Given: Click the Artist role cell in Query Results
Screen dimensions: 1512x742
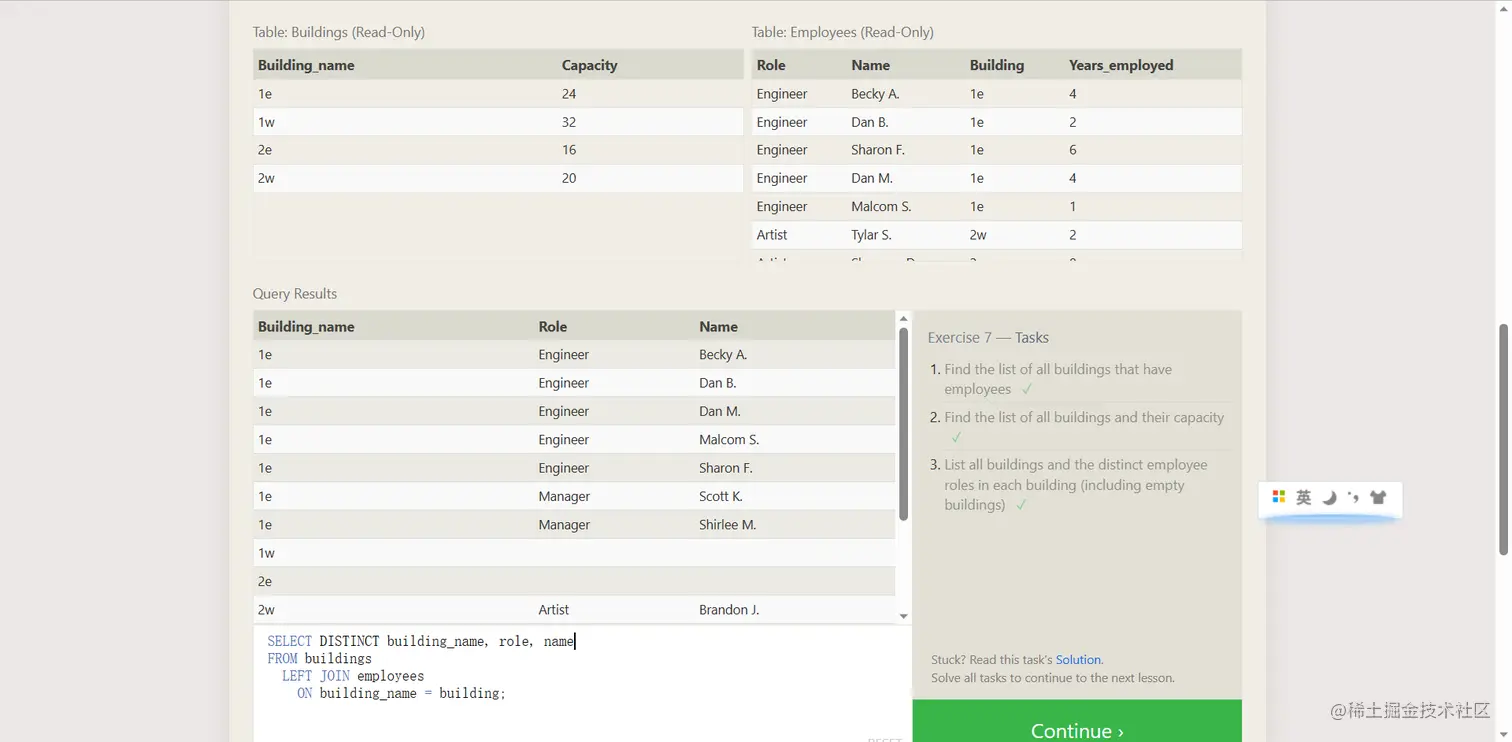Looking at the screenshot, I should pos(553,610).
